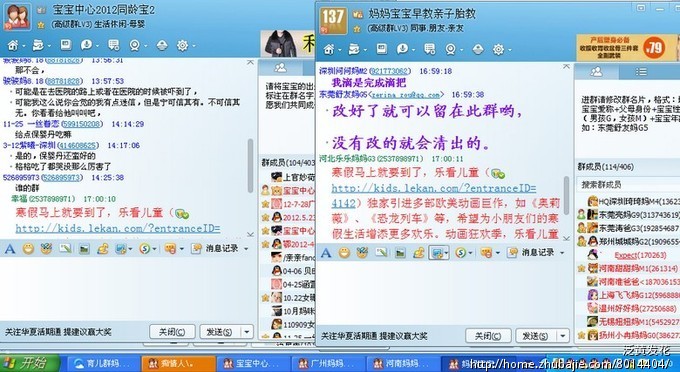Open font settings A in 妈妈宝宝早教 chat toolbar
Screen dimensions: 680x372
[x=326, y=252]
